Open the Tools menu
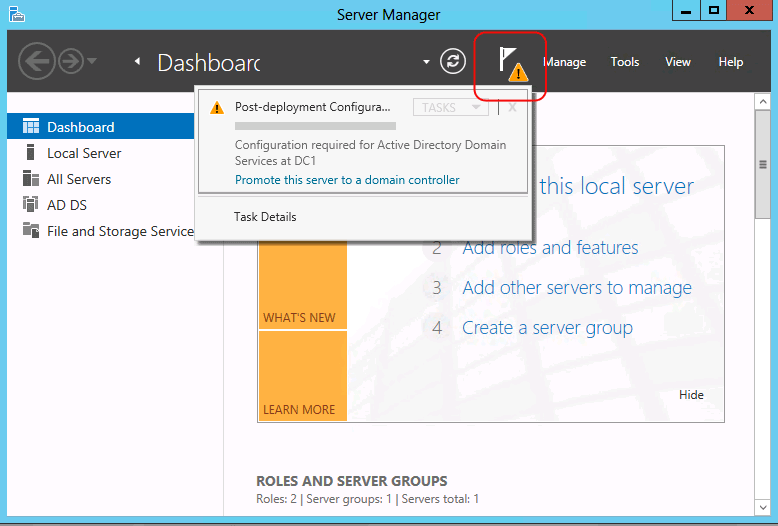The image size is (778, 526). point(625,62)
